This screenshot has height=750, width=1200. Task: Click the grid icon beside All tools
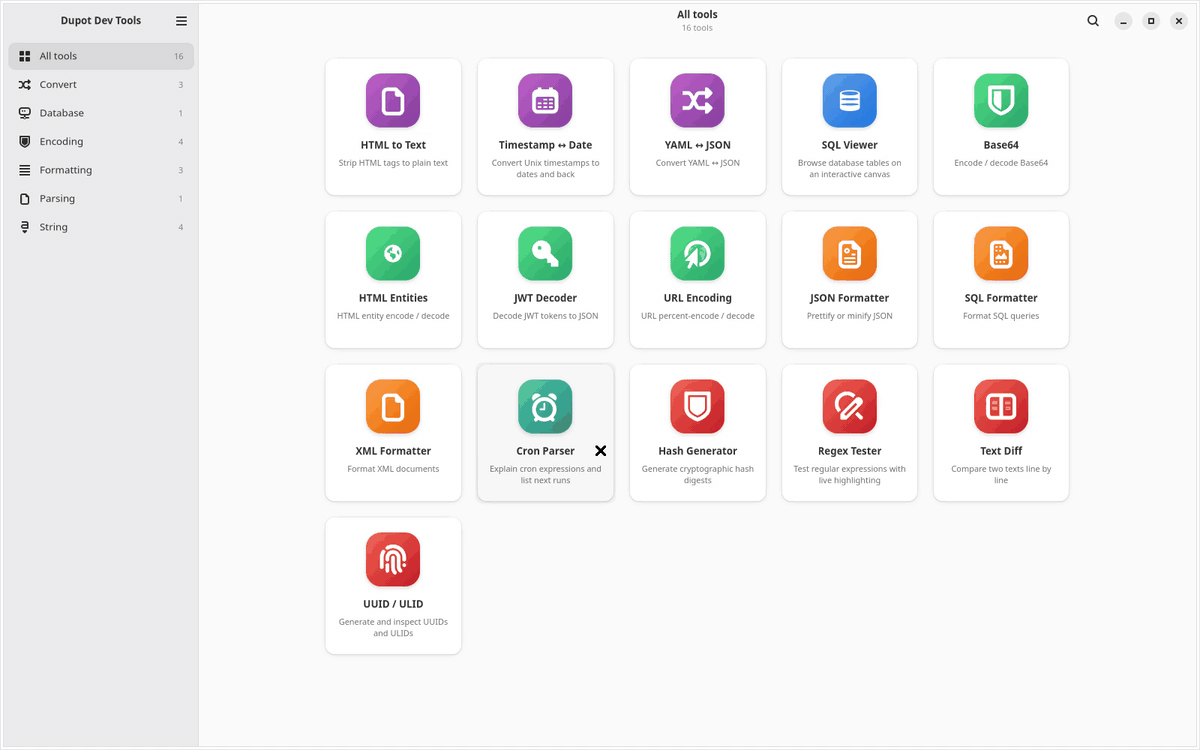click(x=25, y=56)
